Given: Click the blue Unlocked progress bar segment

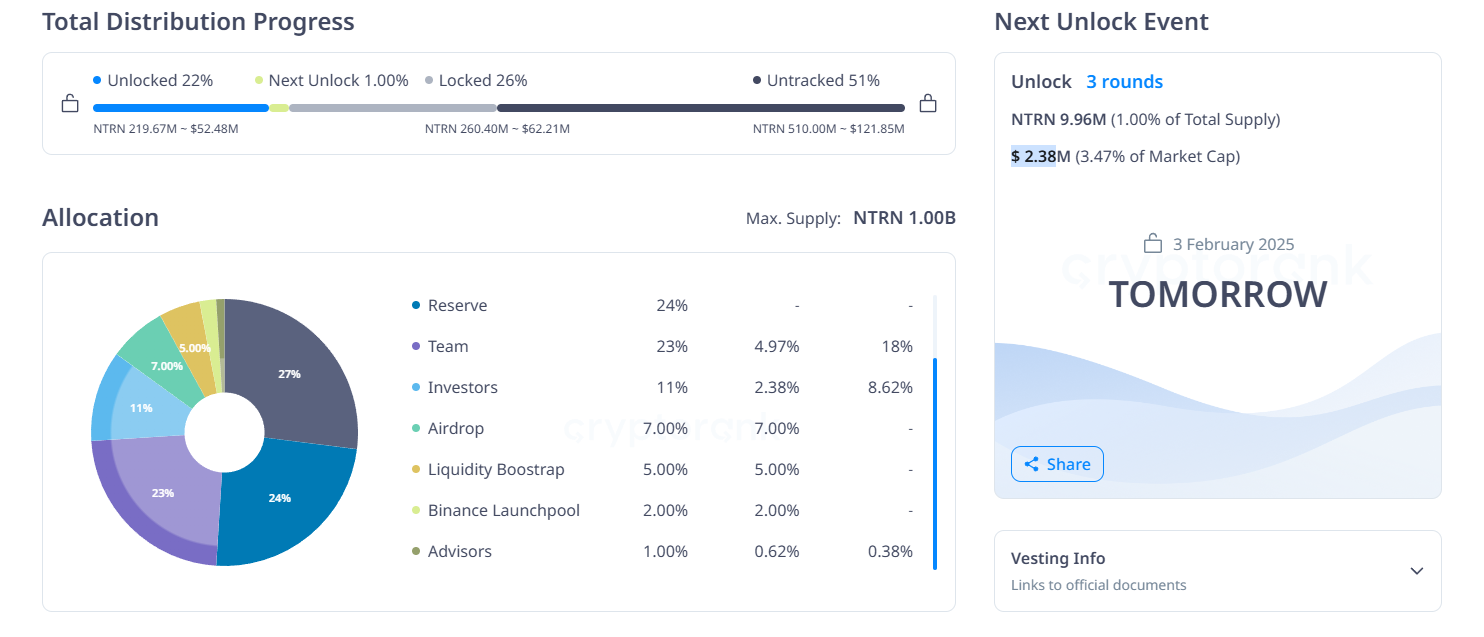Looking at the screenshot, I should click(180, 108).
